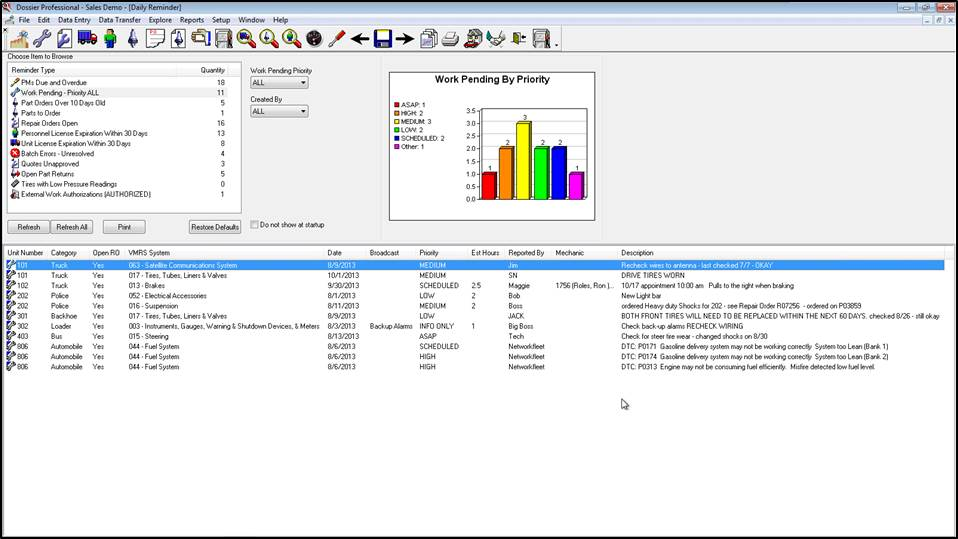The width and height of the screenshot is (958, 539).
Task: Click the red X Batch Errors icon
Action: pyautogui.click(x=15, y=153)
